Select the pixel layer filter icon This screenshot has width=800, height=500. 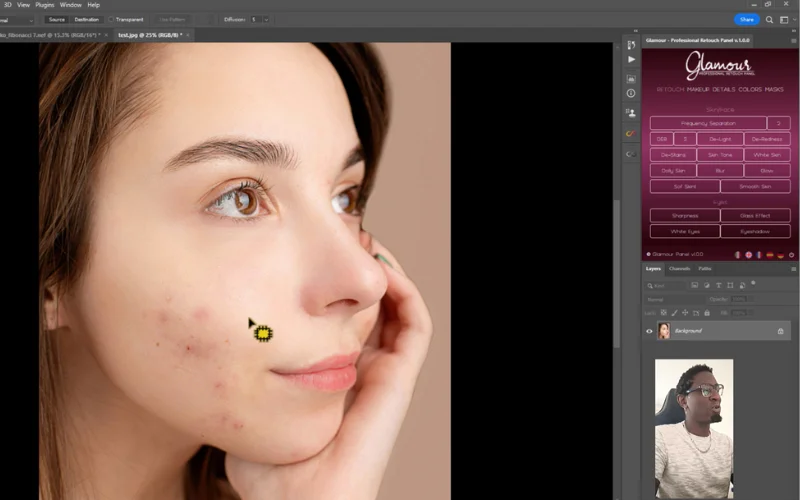coord(696,285)
